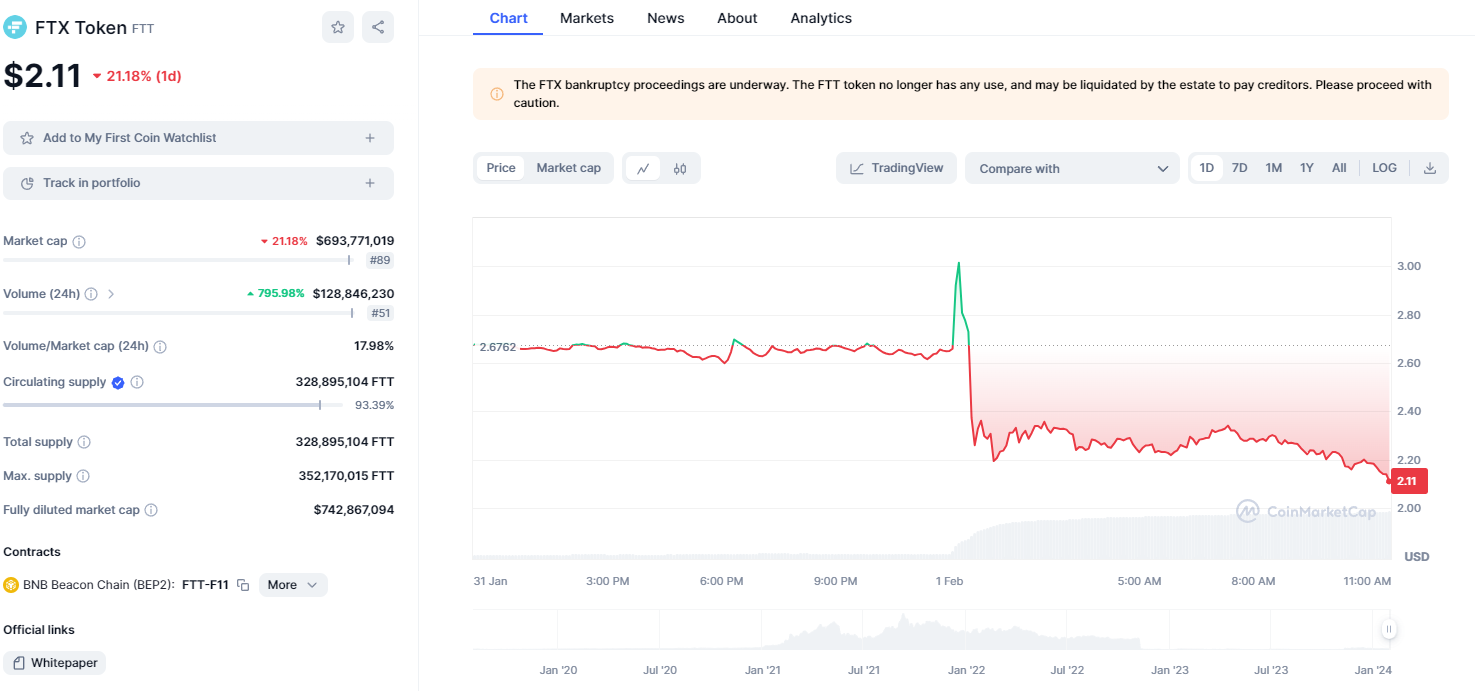Click the historical overview mini chart

(x=930, y=629)
